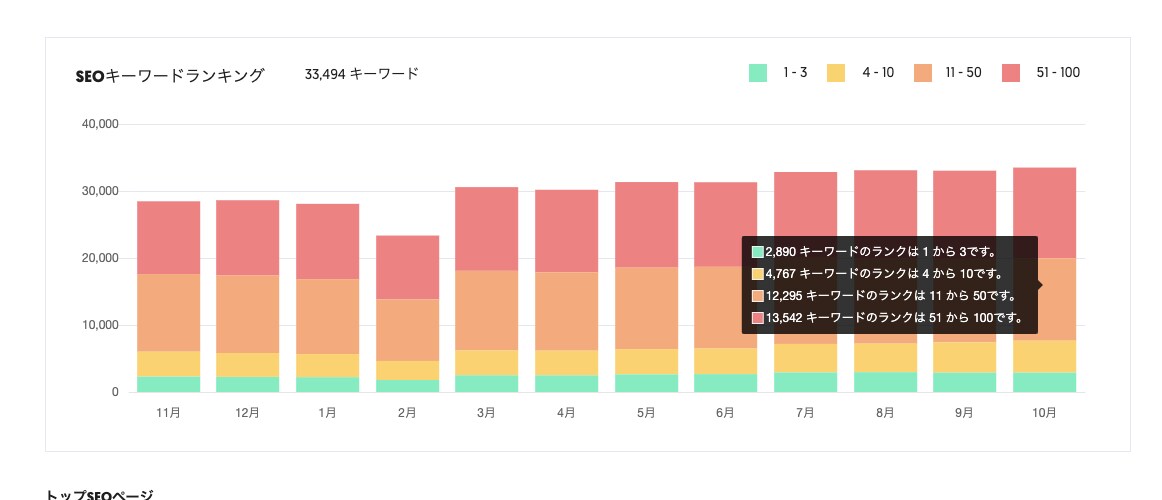Select the yellow segment of 10月 bar
1162x500 pixels.
coord(1044,356)
